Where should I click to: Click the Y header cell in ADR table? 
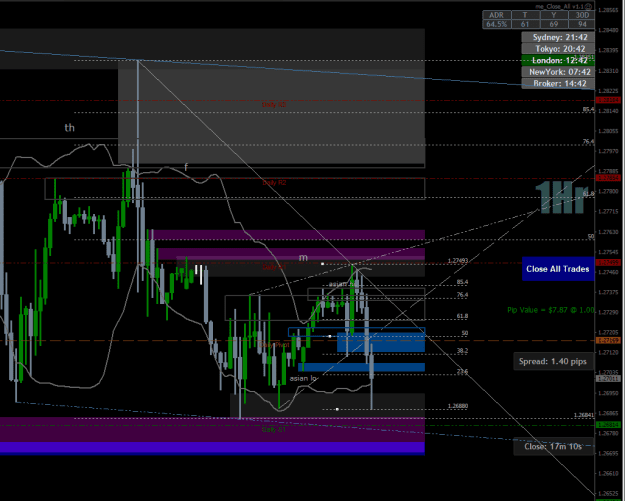[x=554, y=15]
